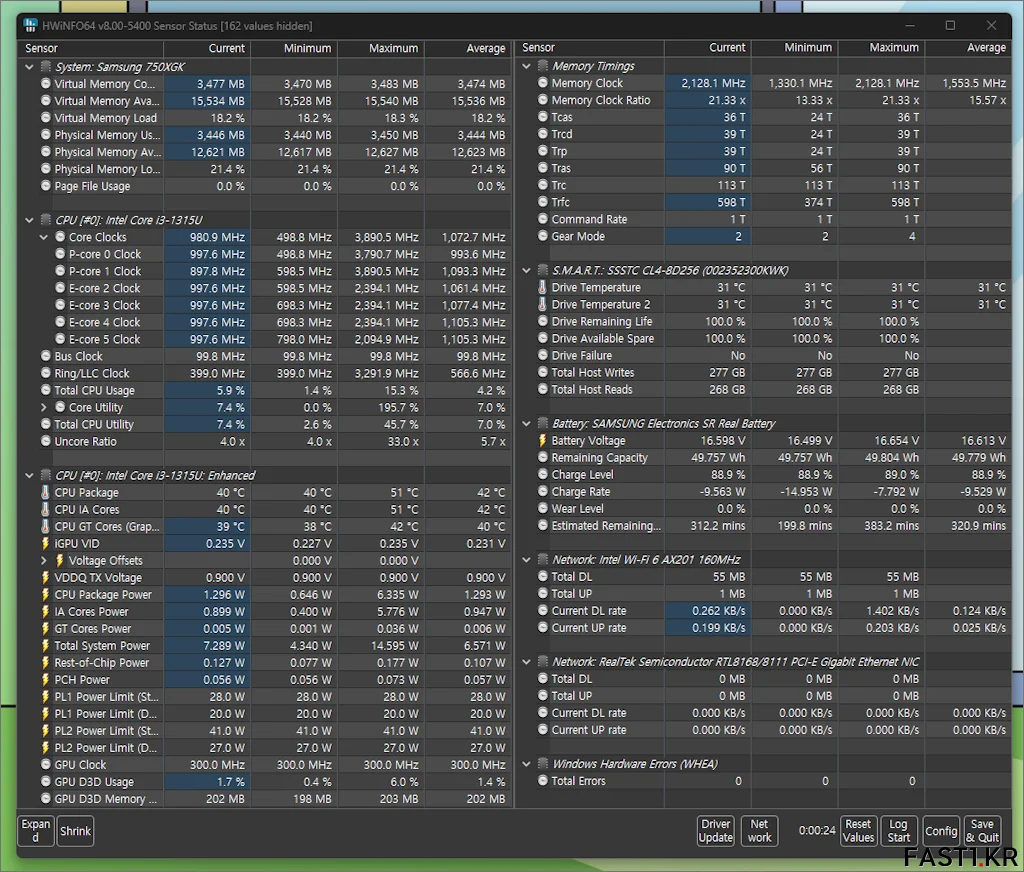Click the Shrink button

click(75, 831)
